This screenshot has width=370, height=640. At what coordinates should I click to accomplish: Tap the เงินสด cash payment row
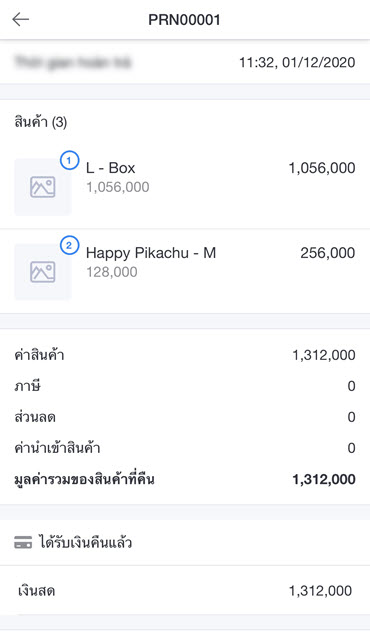coord(185,591)
